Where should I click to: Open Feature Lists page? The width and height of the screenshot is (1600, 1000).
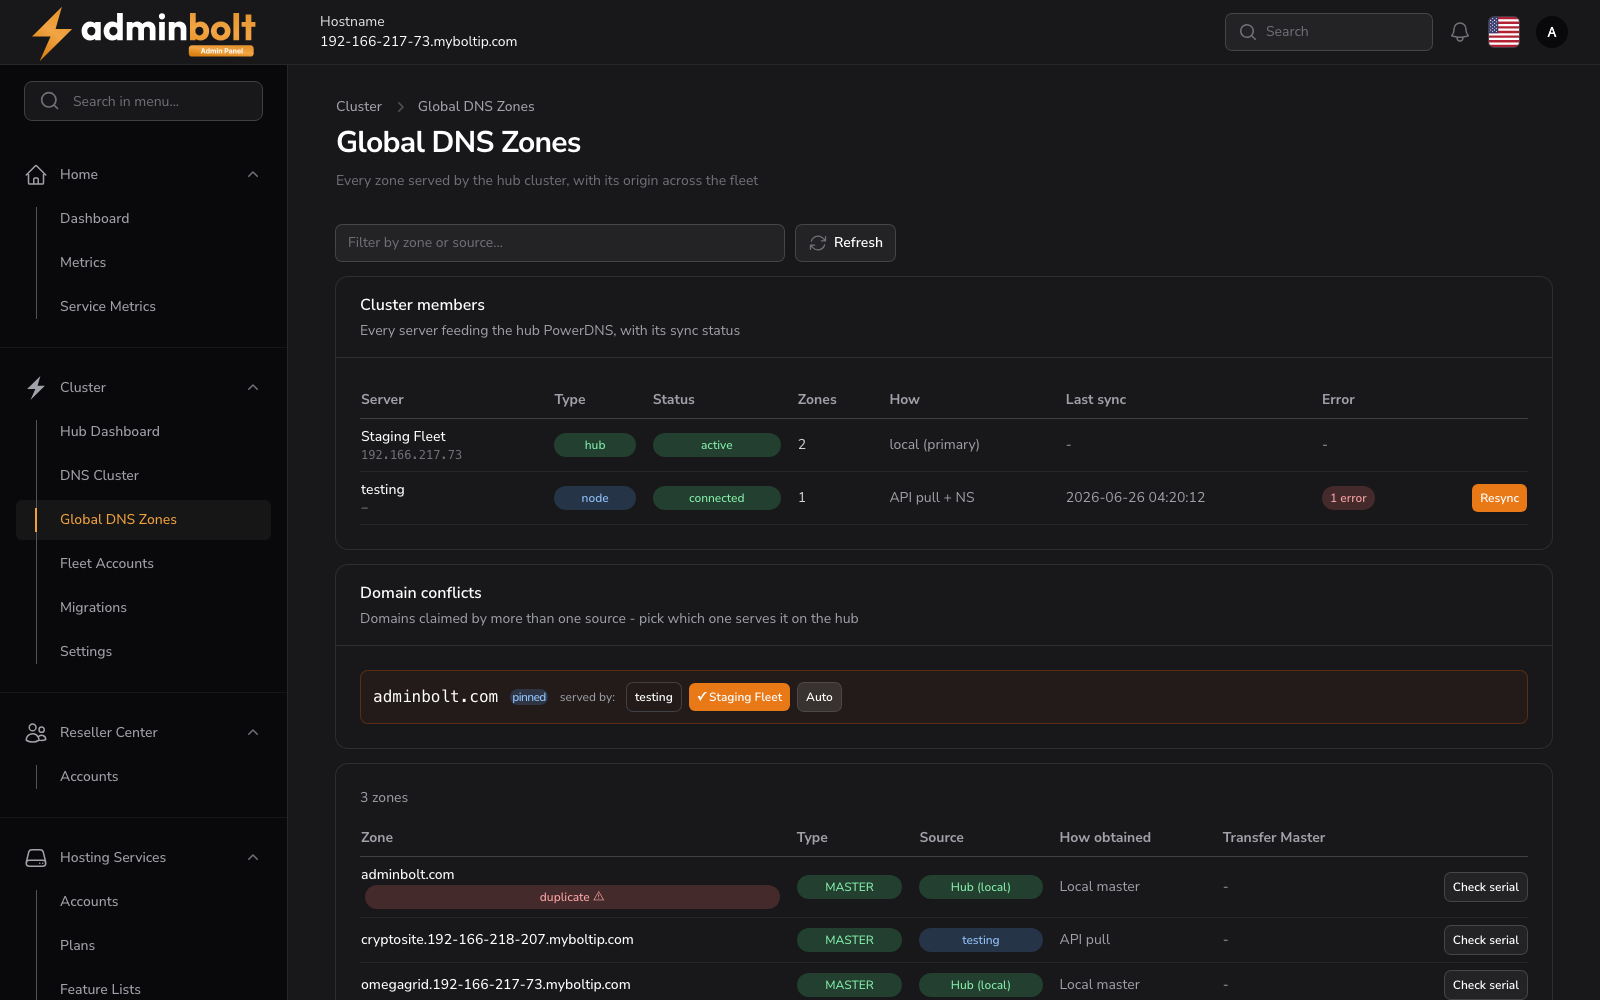[100, 989]
